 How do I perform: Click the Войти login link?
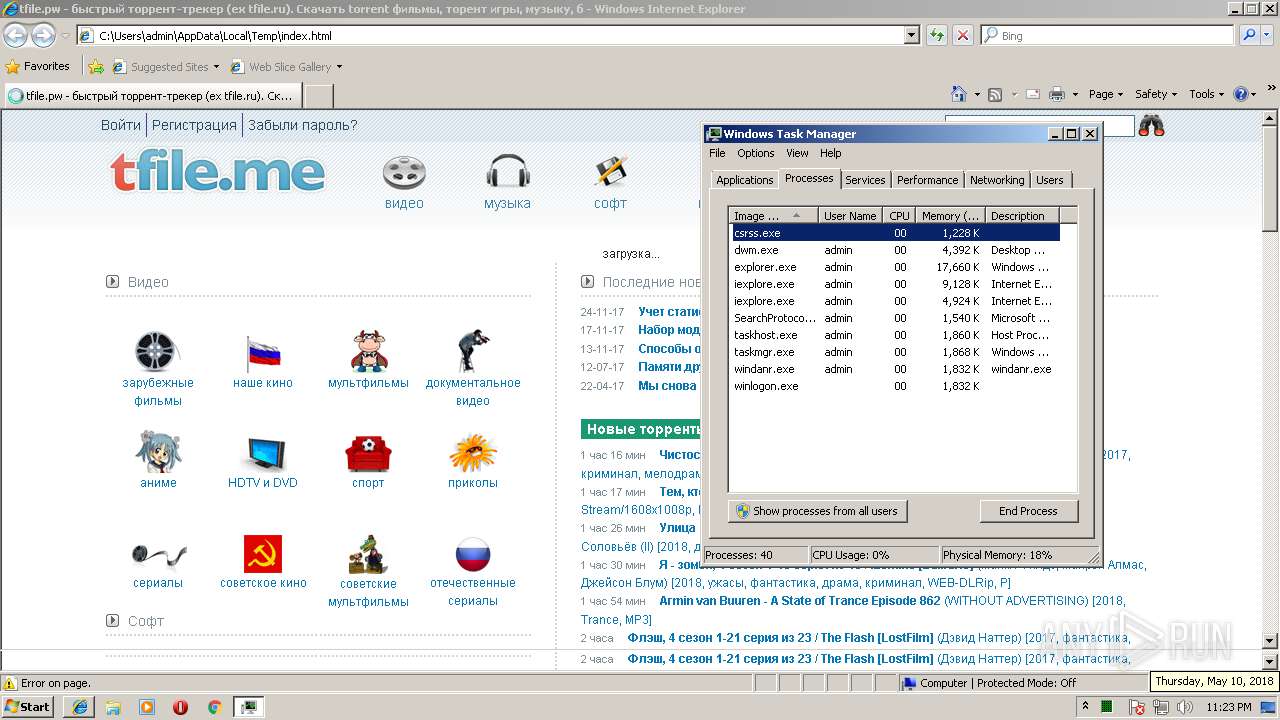click(121, 125)
